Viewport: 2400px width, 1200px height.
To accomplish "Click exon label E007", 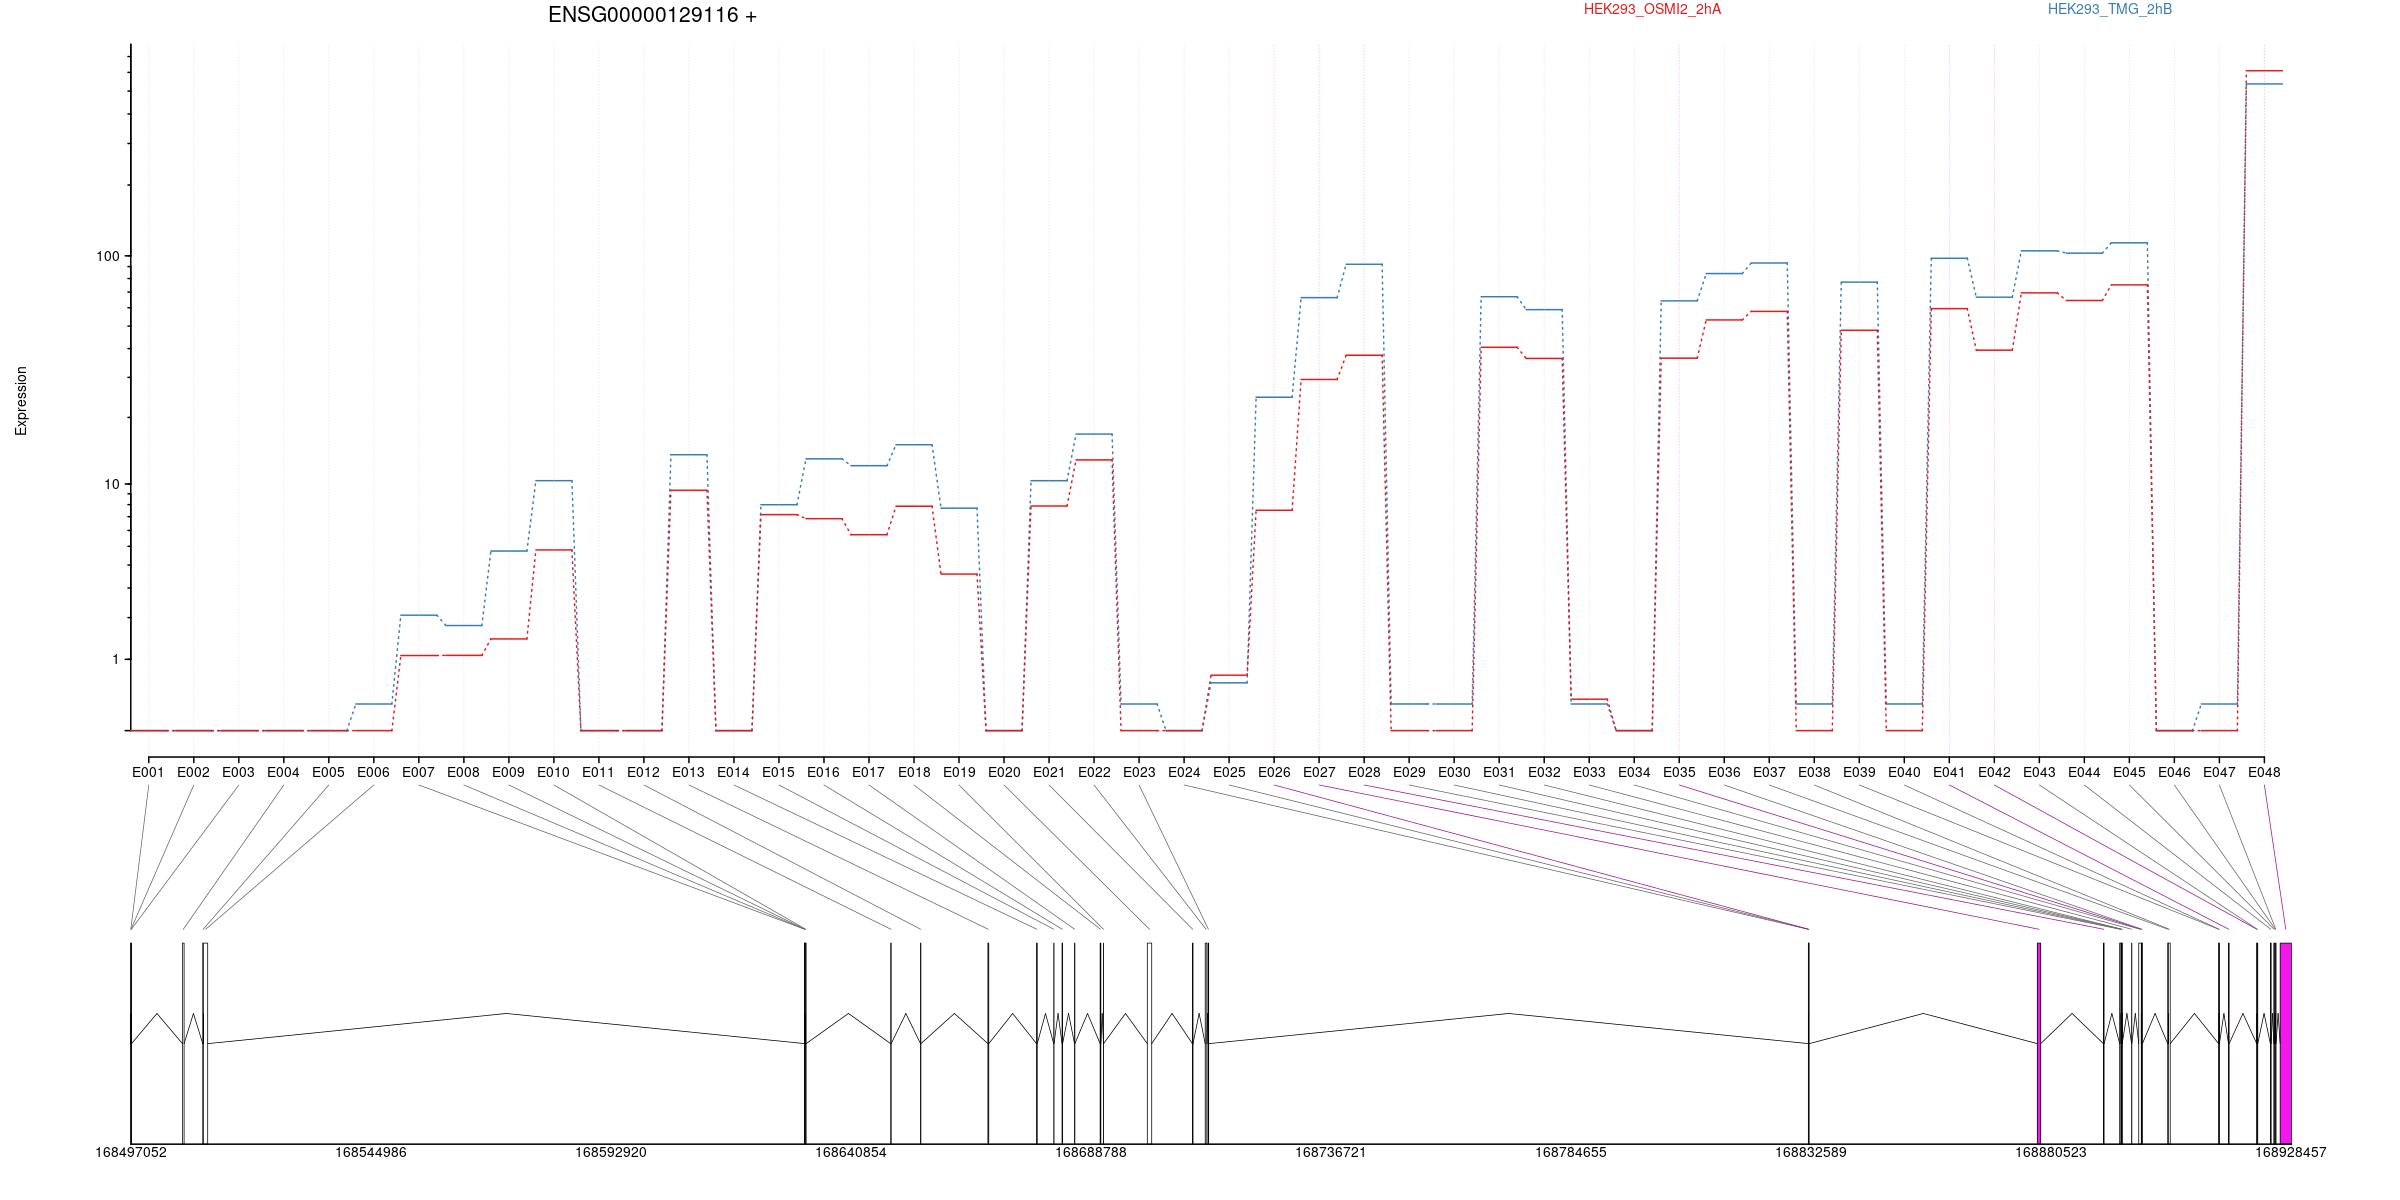I will pos(418,772).
